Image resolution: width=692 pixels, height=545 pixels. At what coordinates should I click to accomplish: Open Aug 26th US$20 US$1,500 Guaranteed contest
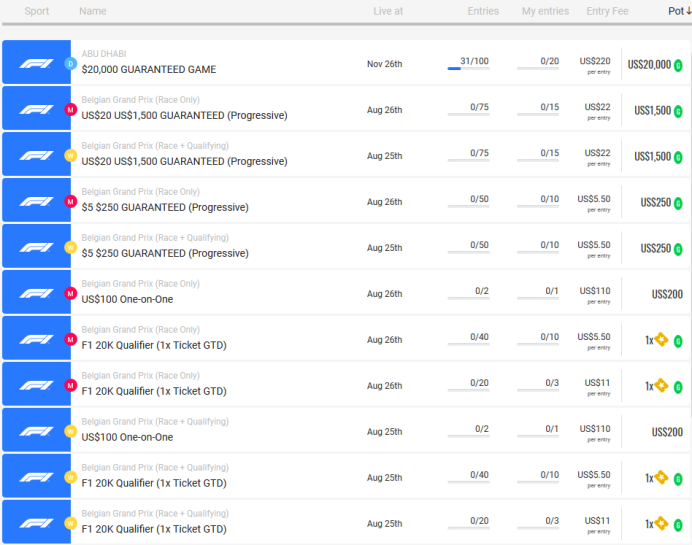(184, 115)
